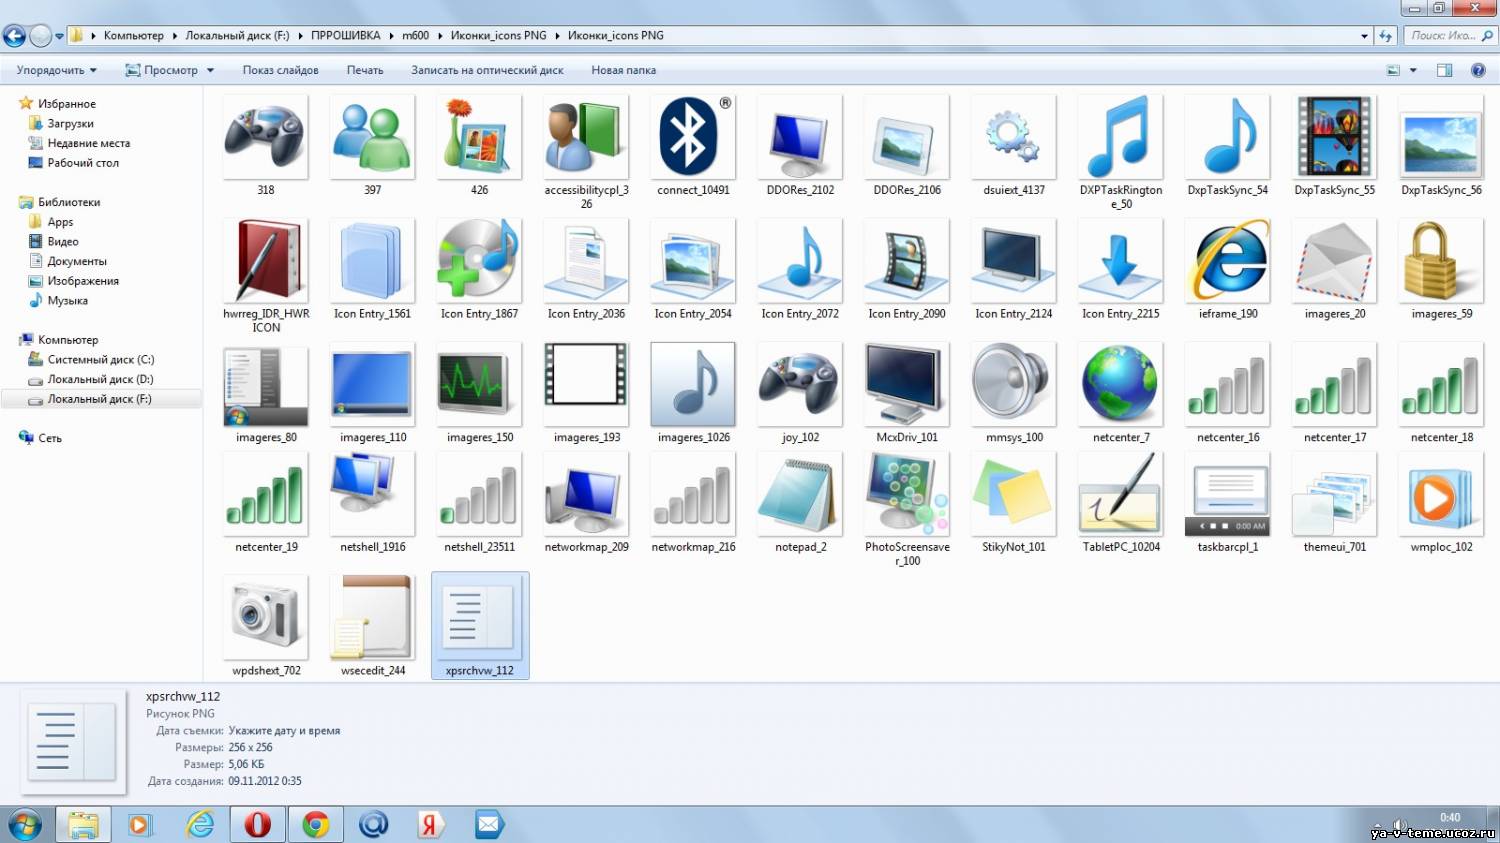Click Показ слайдов in the toolbar
Screen dimensions: 1500x843
point(280,70)
